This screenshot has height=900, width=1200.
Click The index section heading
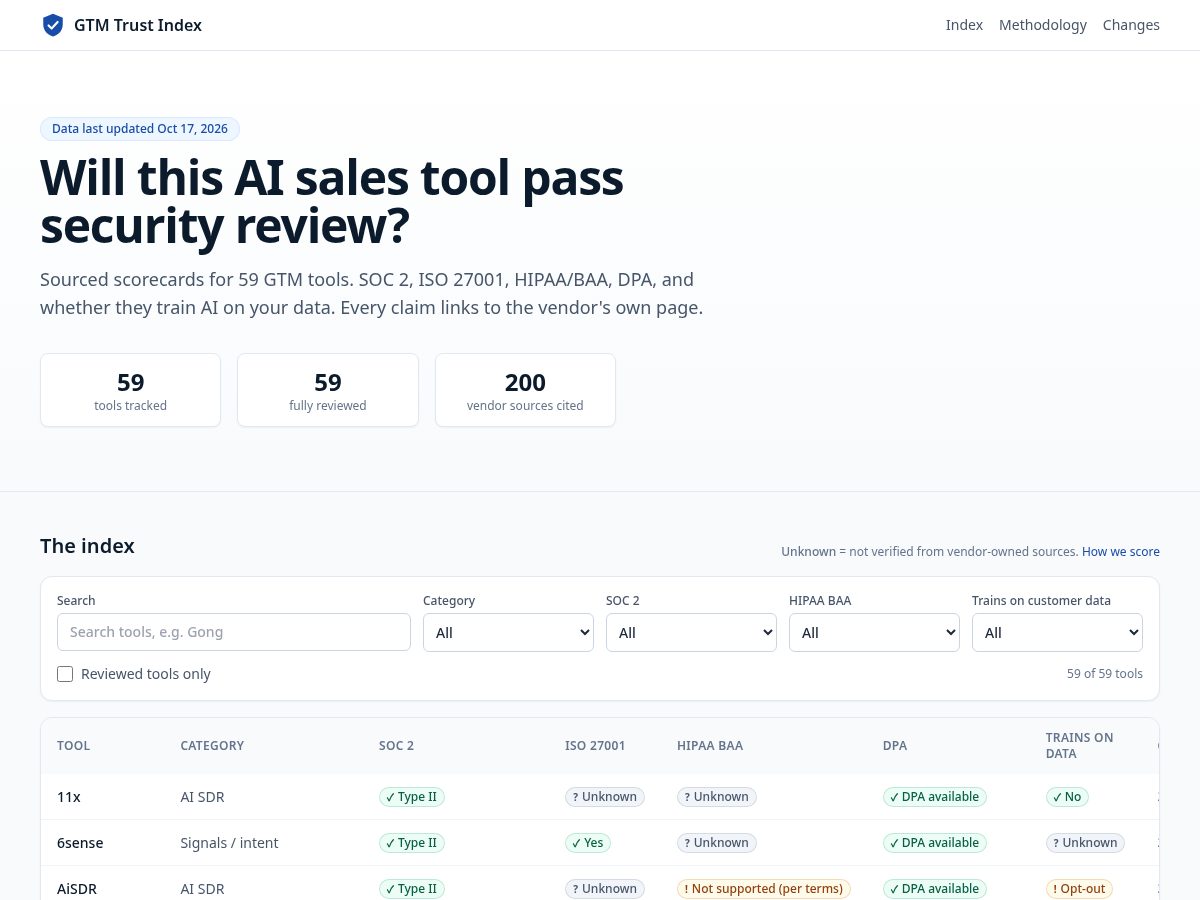point(87,546)
